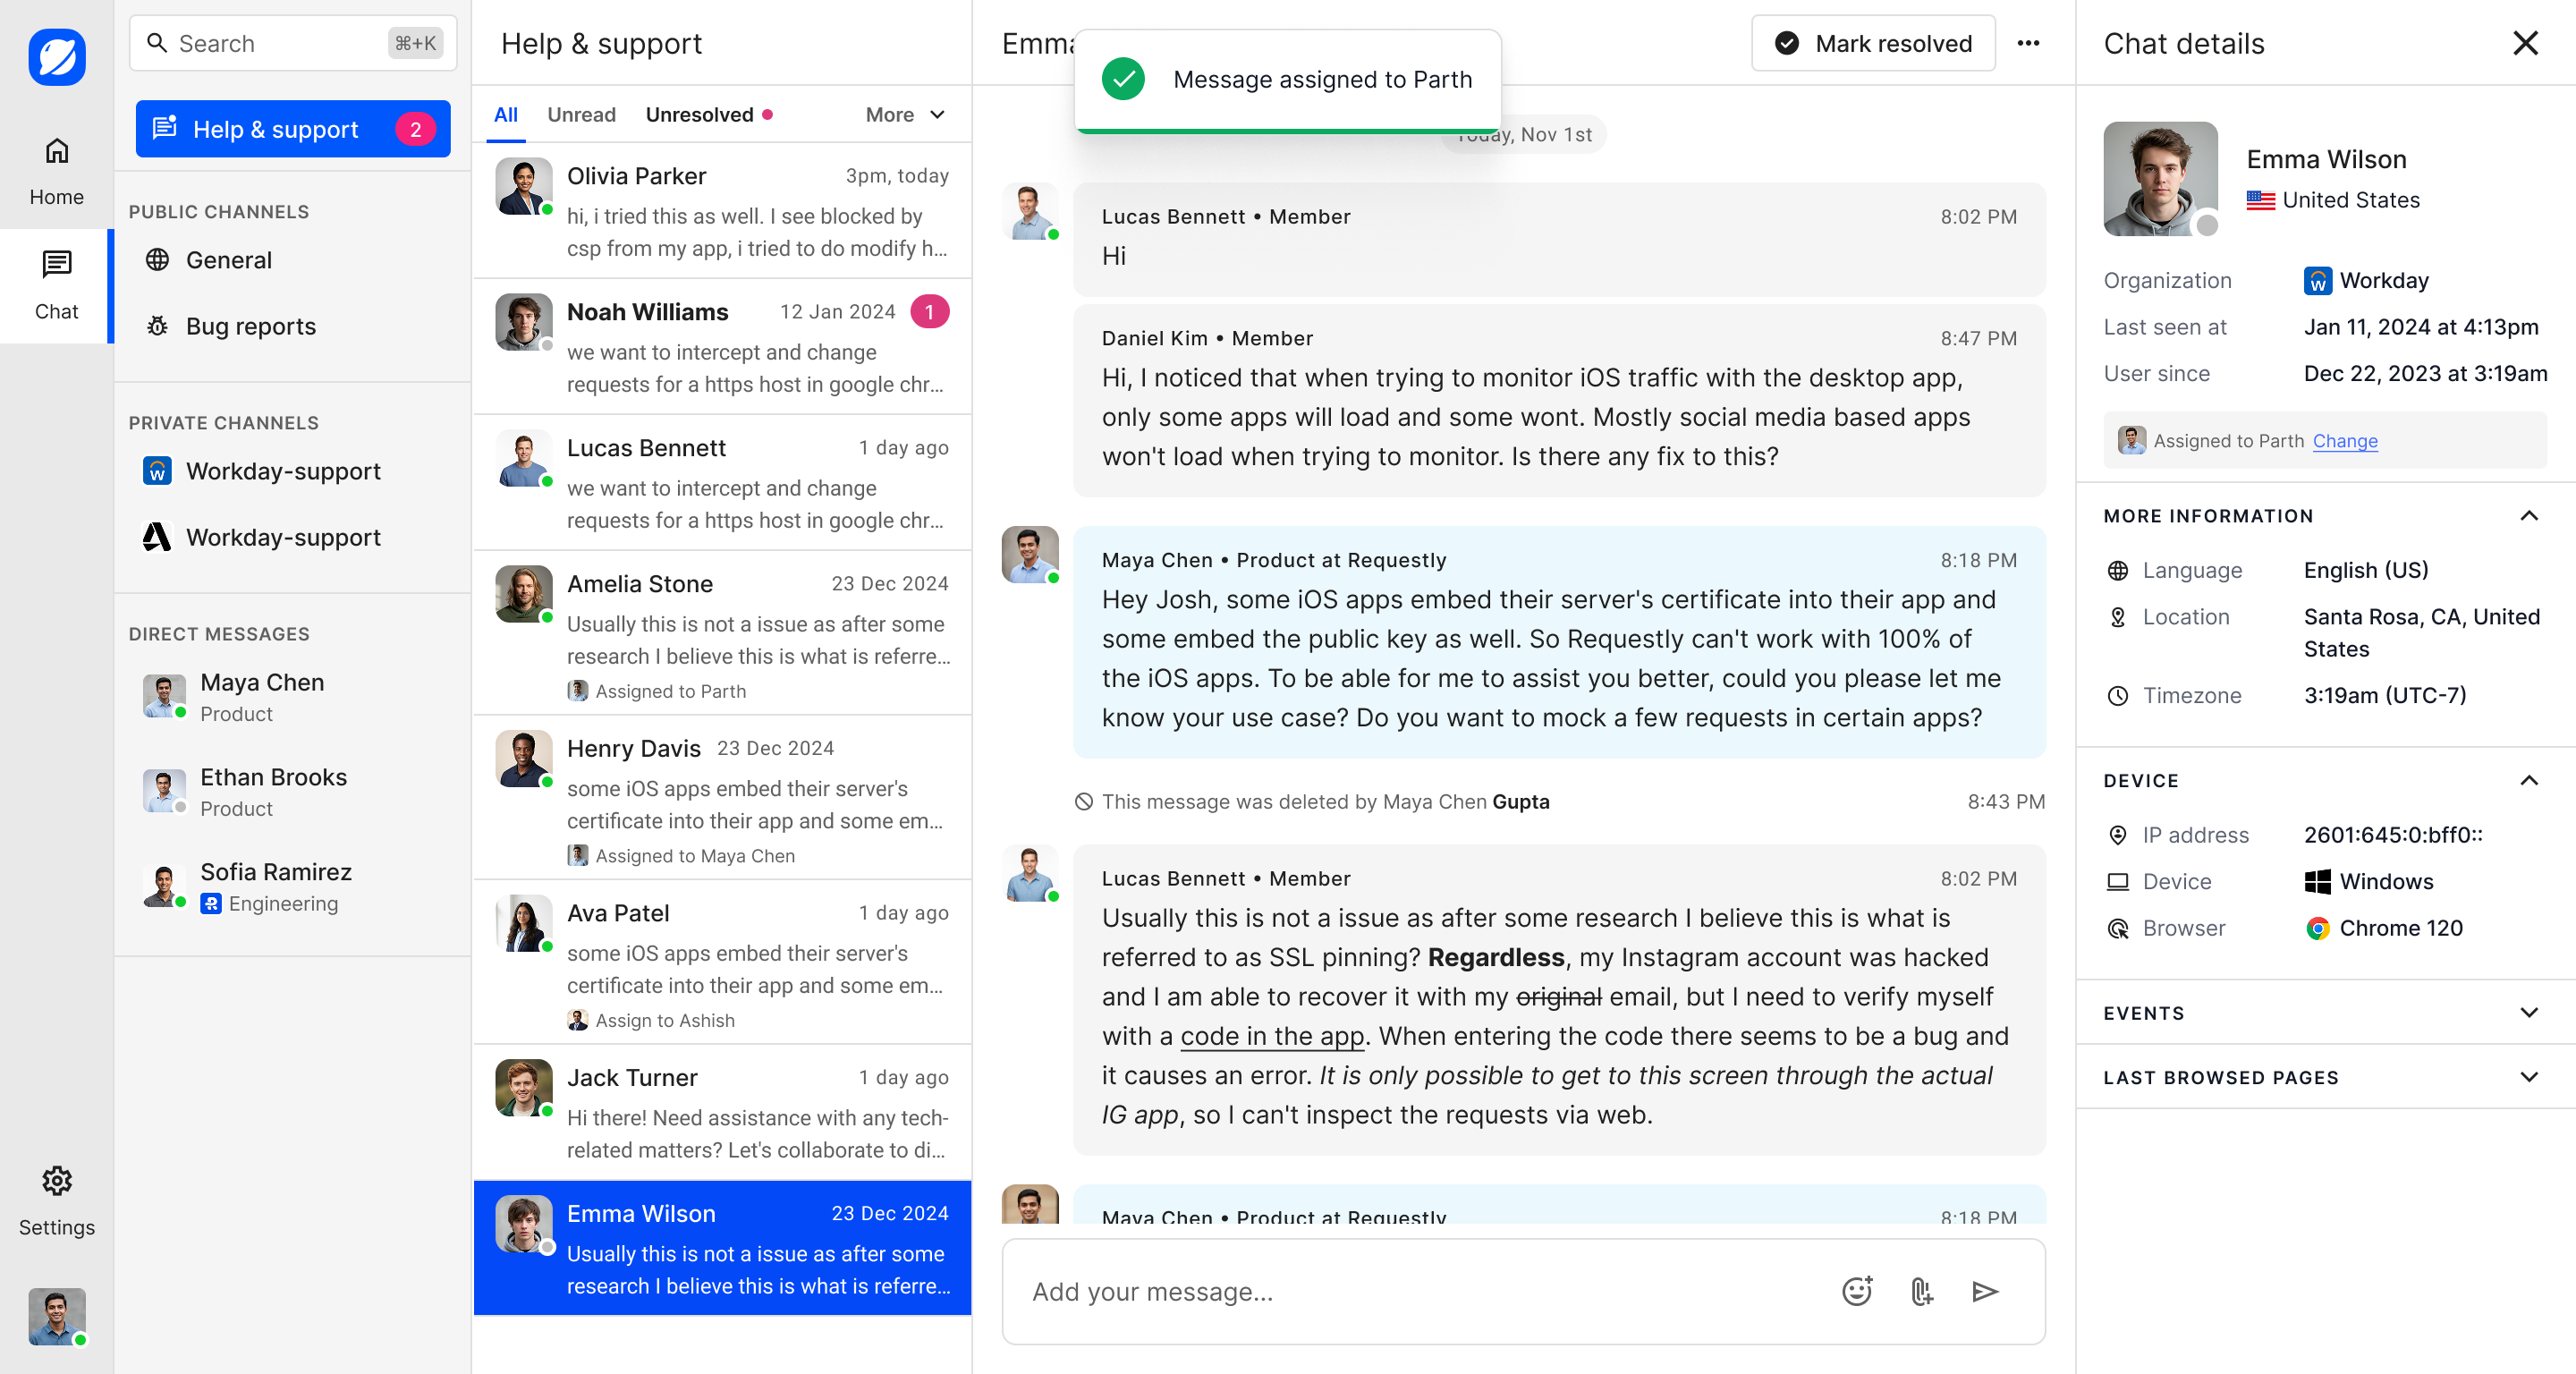Screen dimensions: 2576x1374
Task: Click the Timezone clock icon
Action: pyautogui.click(x=2118, y=696)
